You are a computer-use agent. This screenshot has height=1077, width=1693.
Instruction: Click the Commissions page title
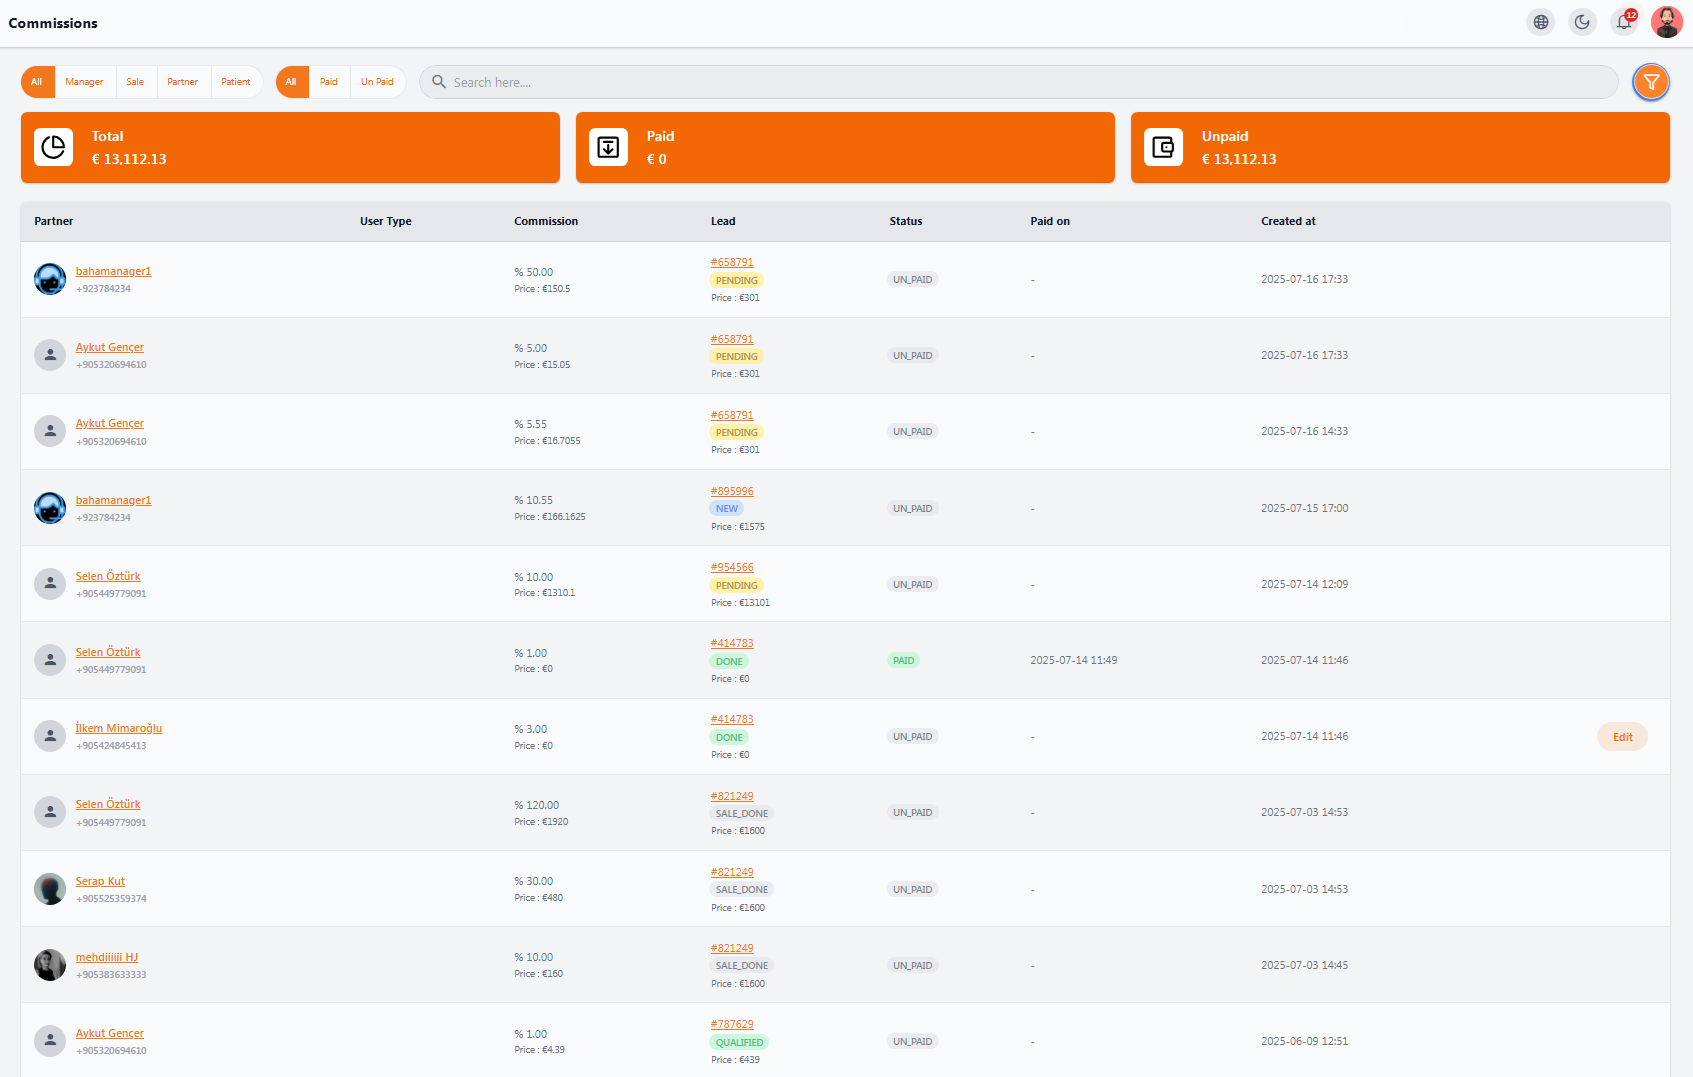(x=53, y=23)
